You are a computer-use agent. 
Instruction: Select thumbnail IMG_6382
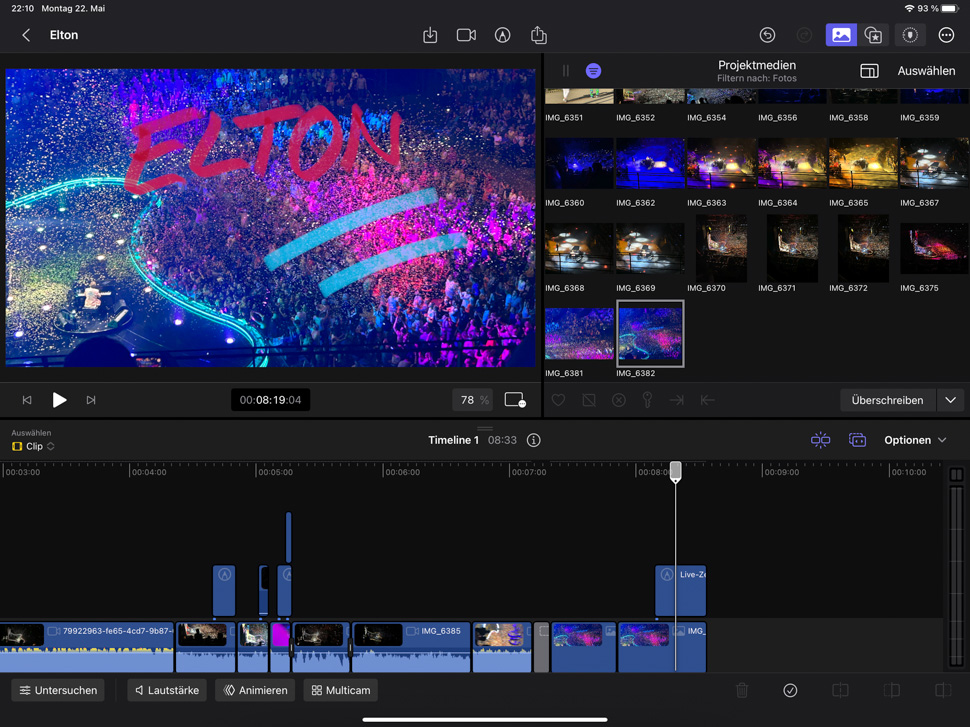tap(650, 333)
